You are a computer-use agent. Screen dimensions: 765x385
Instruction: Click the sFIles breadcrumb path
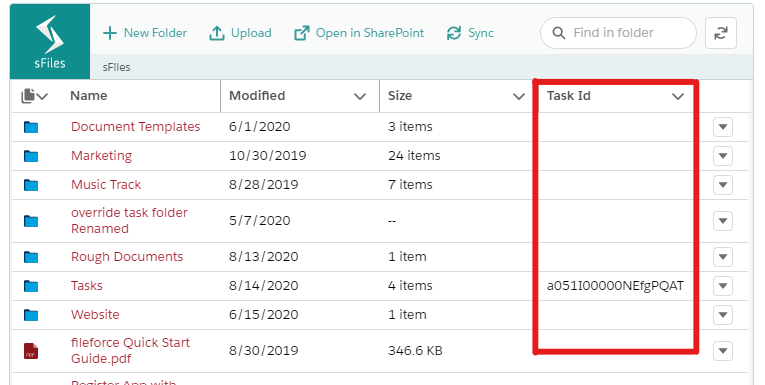click(116, 67)
